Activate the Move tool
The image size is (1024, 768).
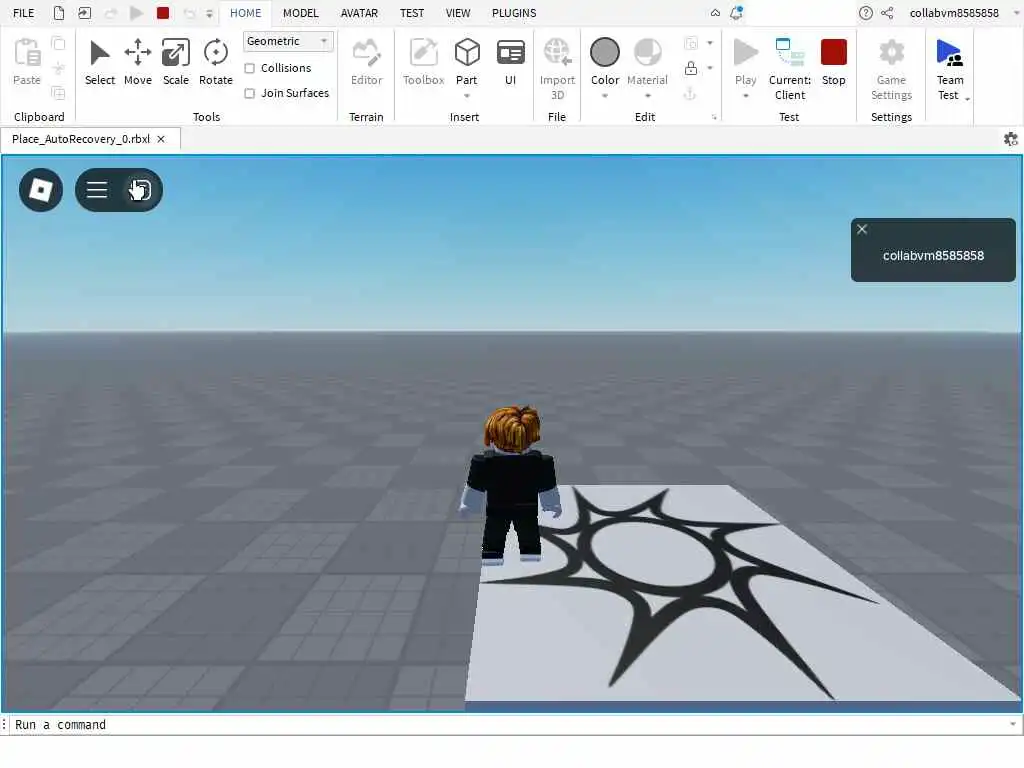137,53
